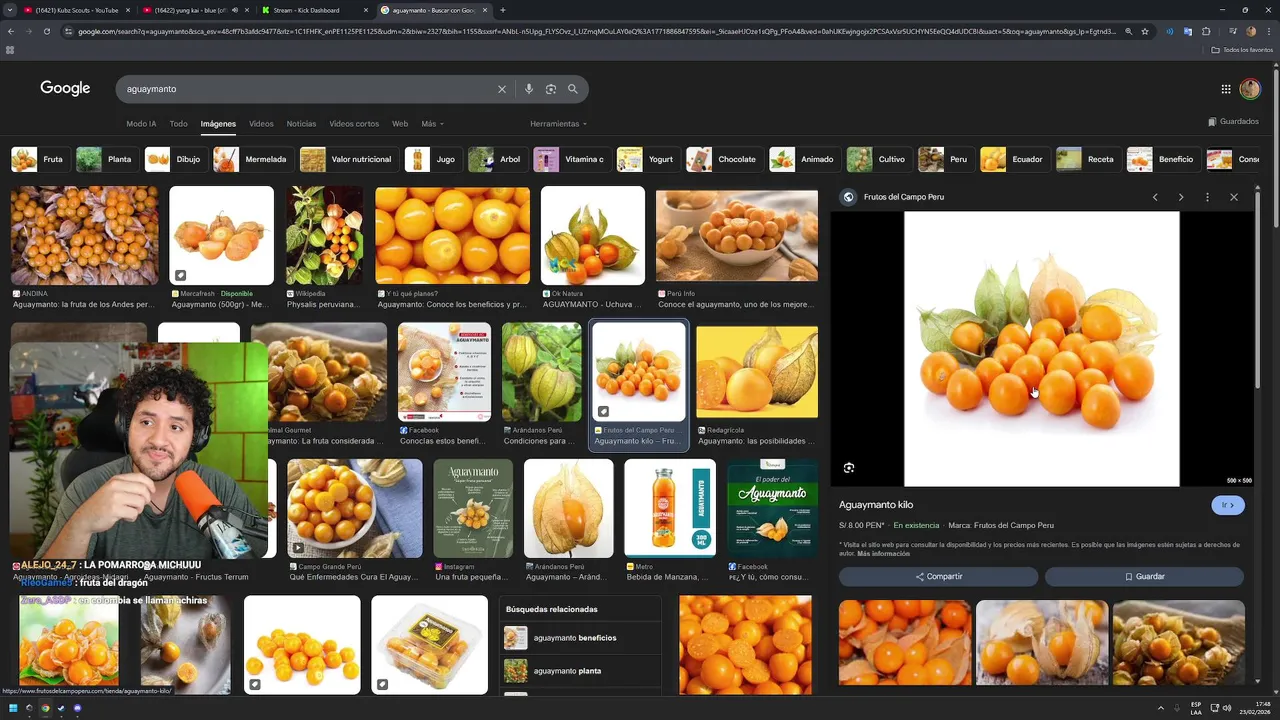This screenshot has height=720, width=1280.
Task: Show next image in the preview panel
Action: coord(1181,197)
